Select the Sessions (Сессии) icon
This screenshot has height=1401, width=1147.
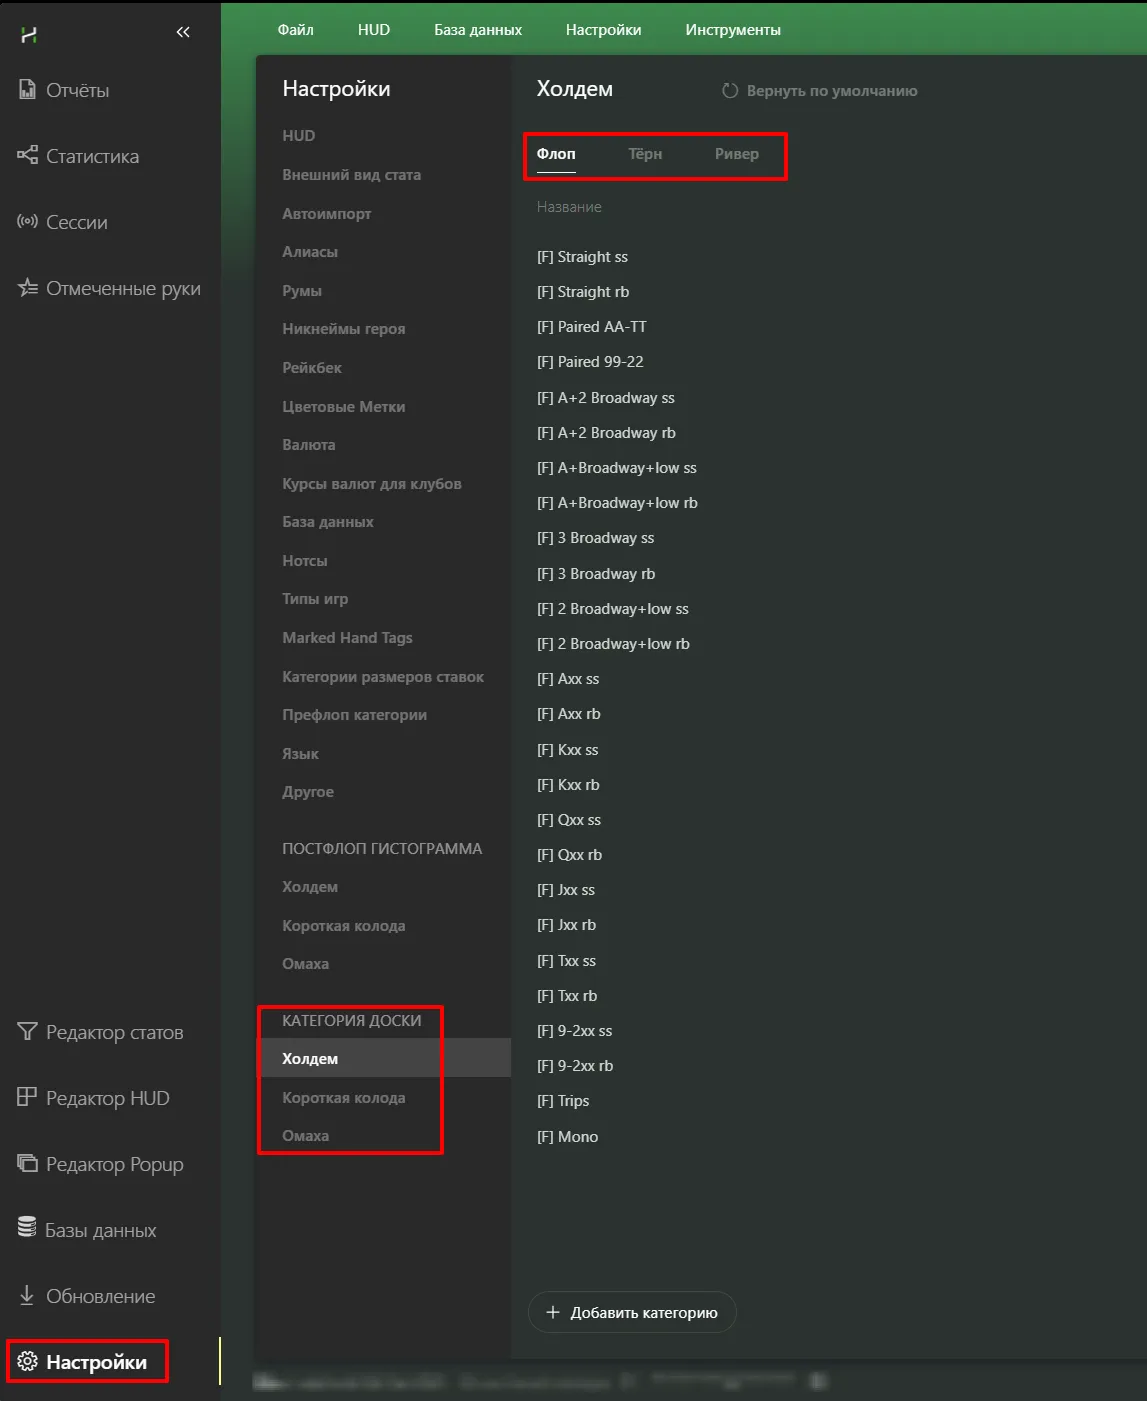pyautogui.click(x=27, y=222)
